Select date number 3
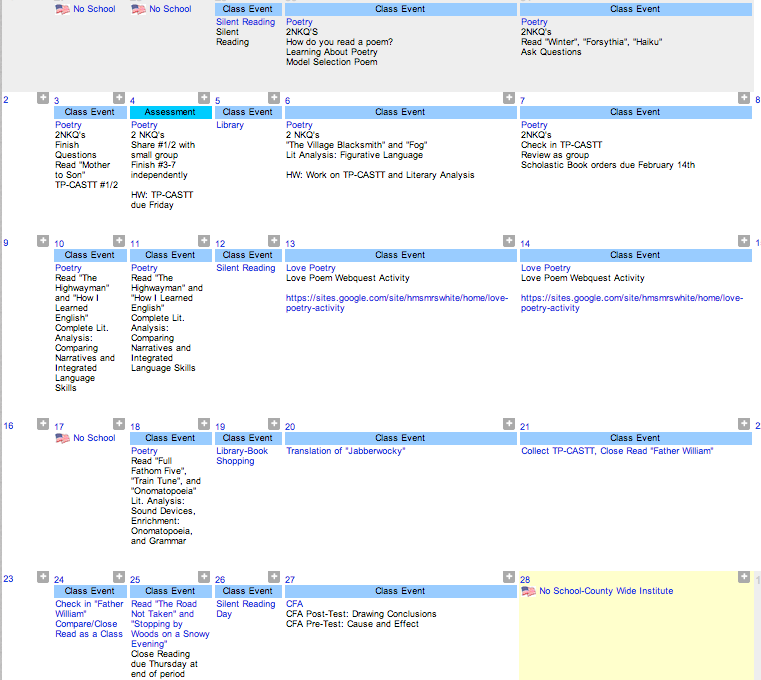 click(56, 101)
